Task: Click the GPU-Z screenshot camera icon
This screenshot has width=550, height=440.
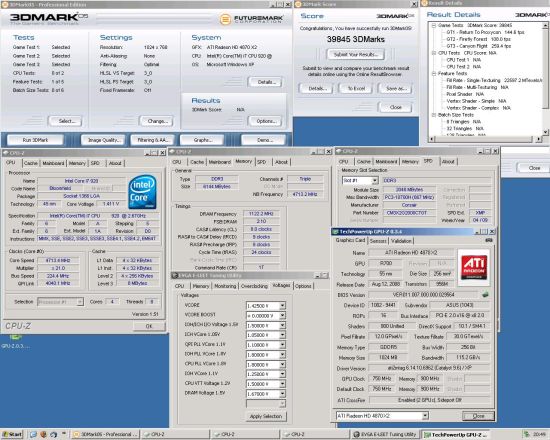Action: (489, 240)
